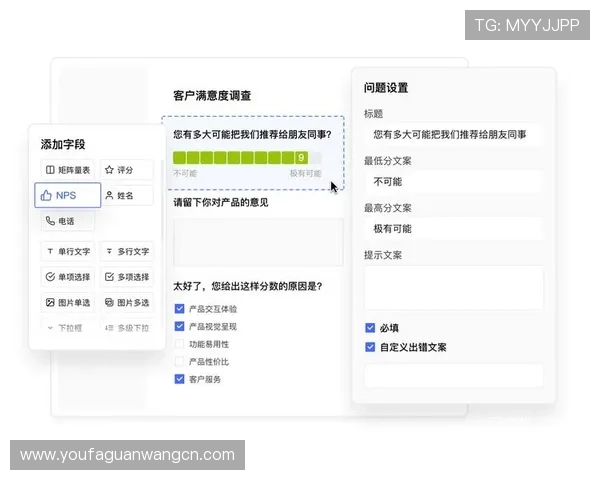Add the 评分 star rating field
This screenshot has width=600, height=480.
coord(127,170)
